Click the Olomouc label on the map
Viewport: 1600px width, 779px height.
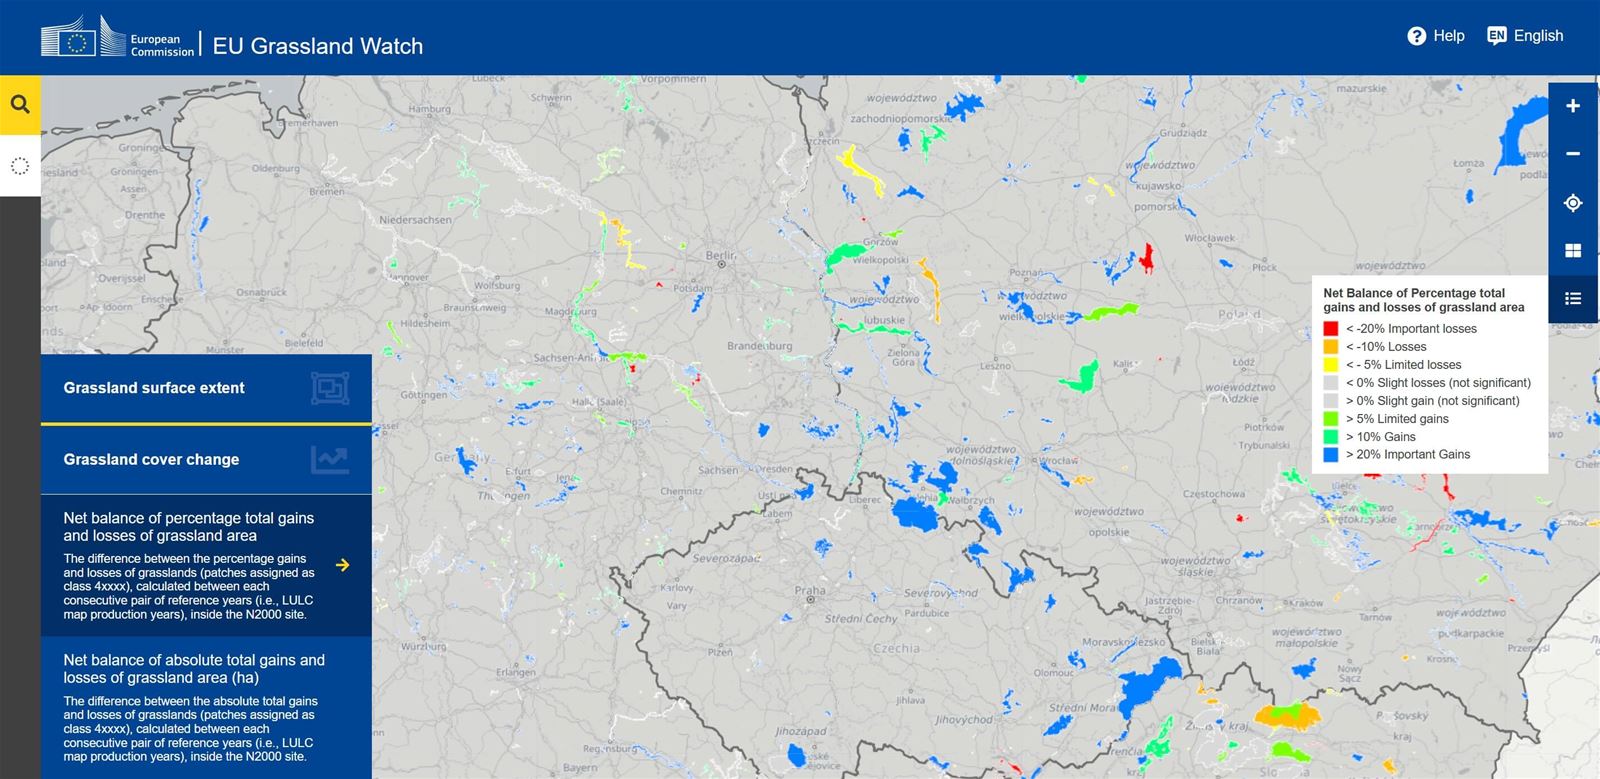coord(1054,673)
